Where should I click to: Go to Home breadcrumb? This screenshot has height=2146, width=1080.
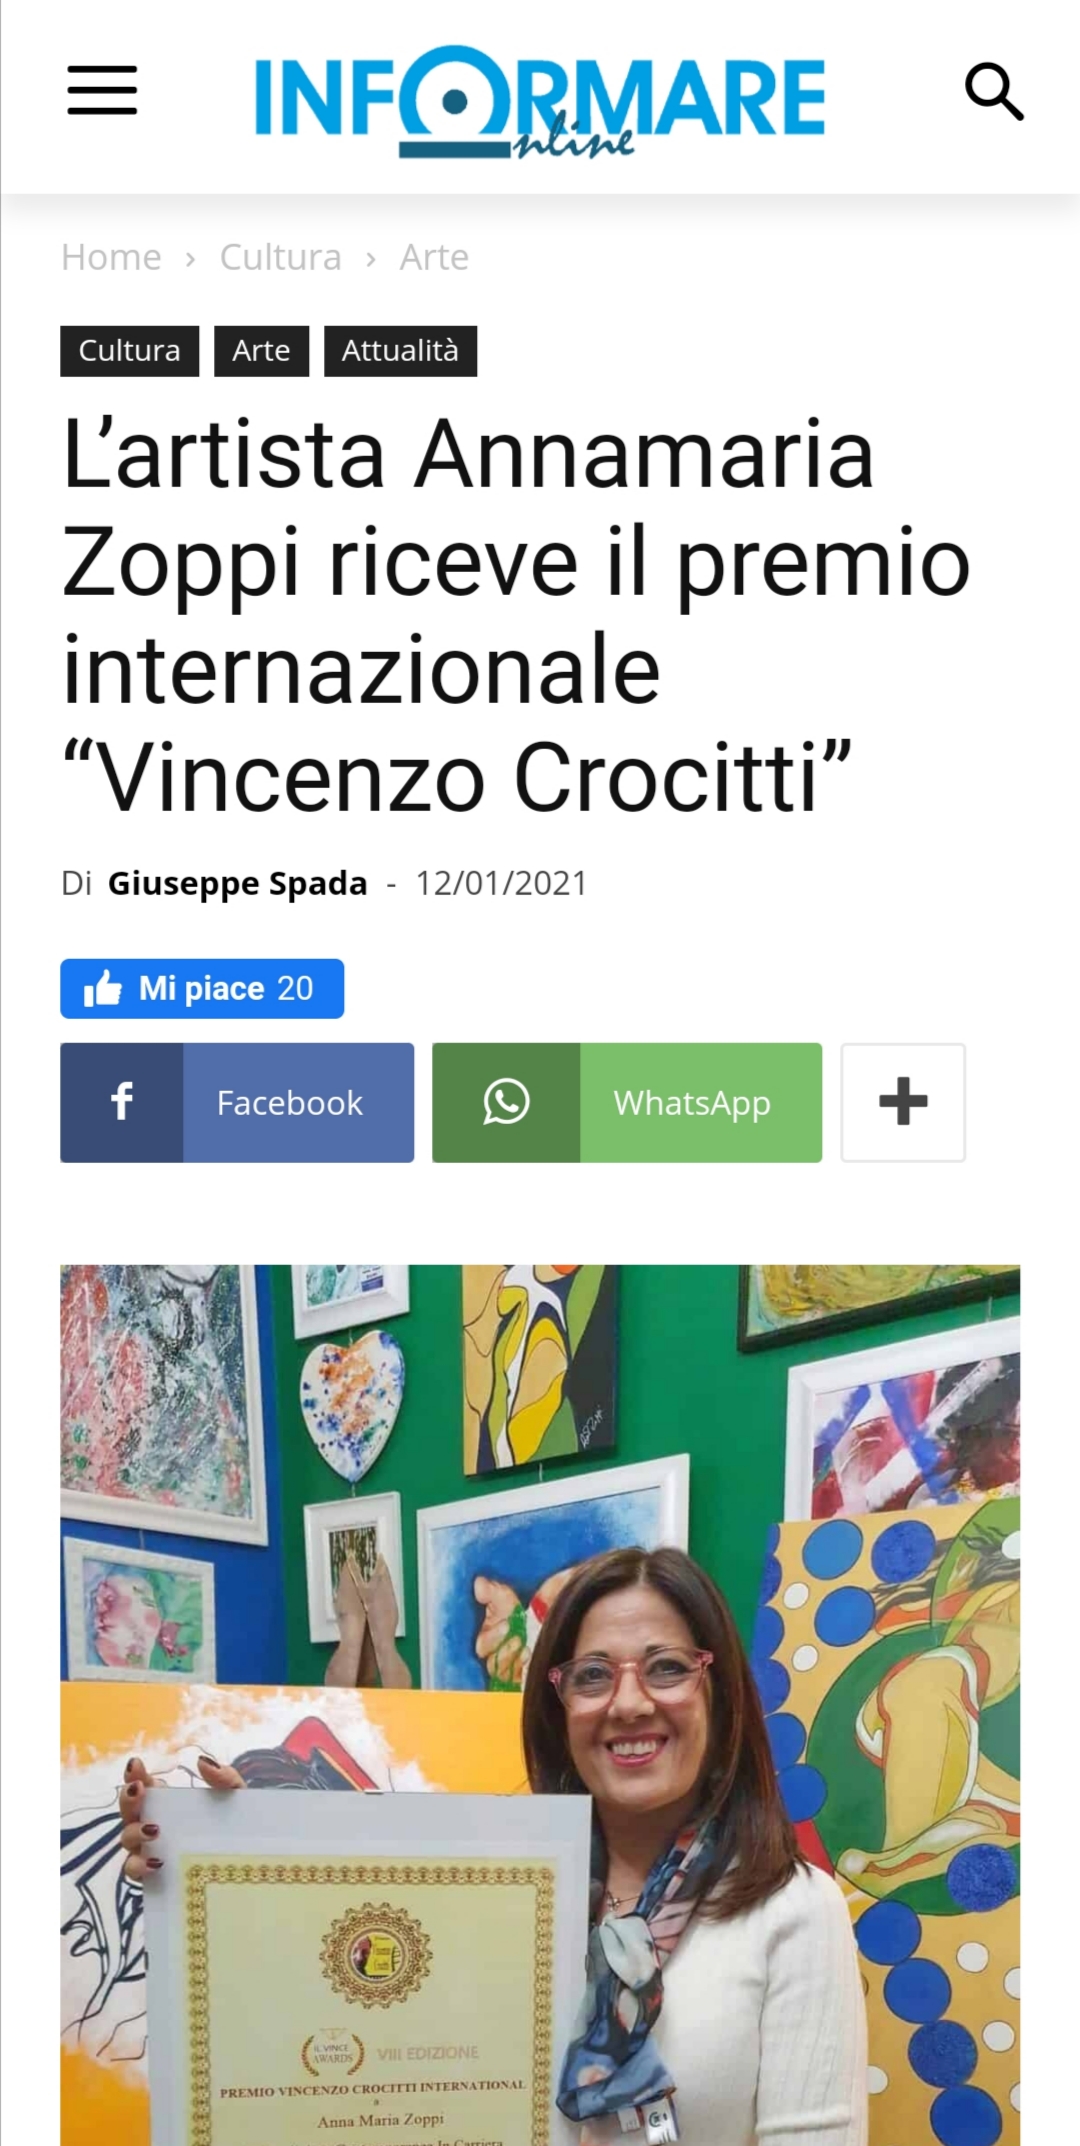[x=111, y=257]
